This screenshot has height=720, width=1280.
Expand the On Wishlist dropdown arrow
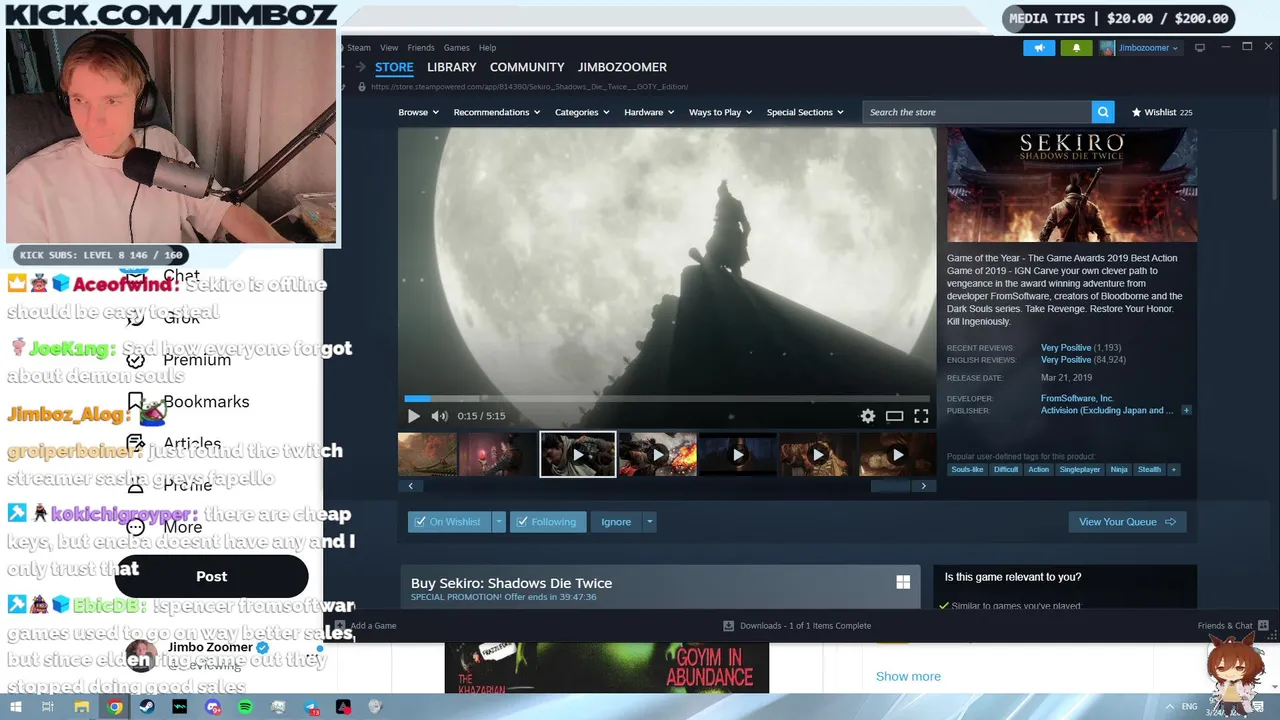(x=498, y=522)
